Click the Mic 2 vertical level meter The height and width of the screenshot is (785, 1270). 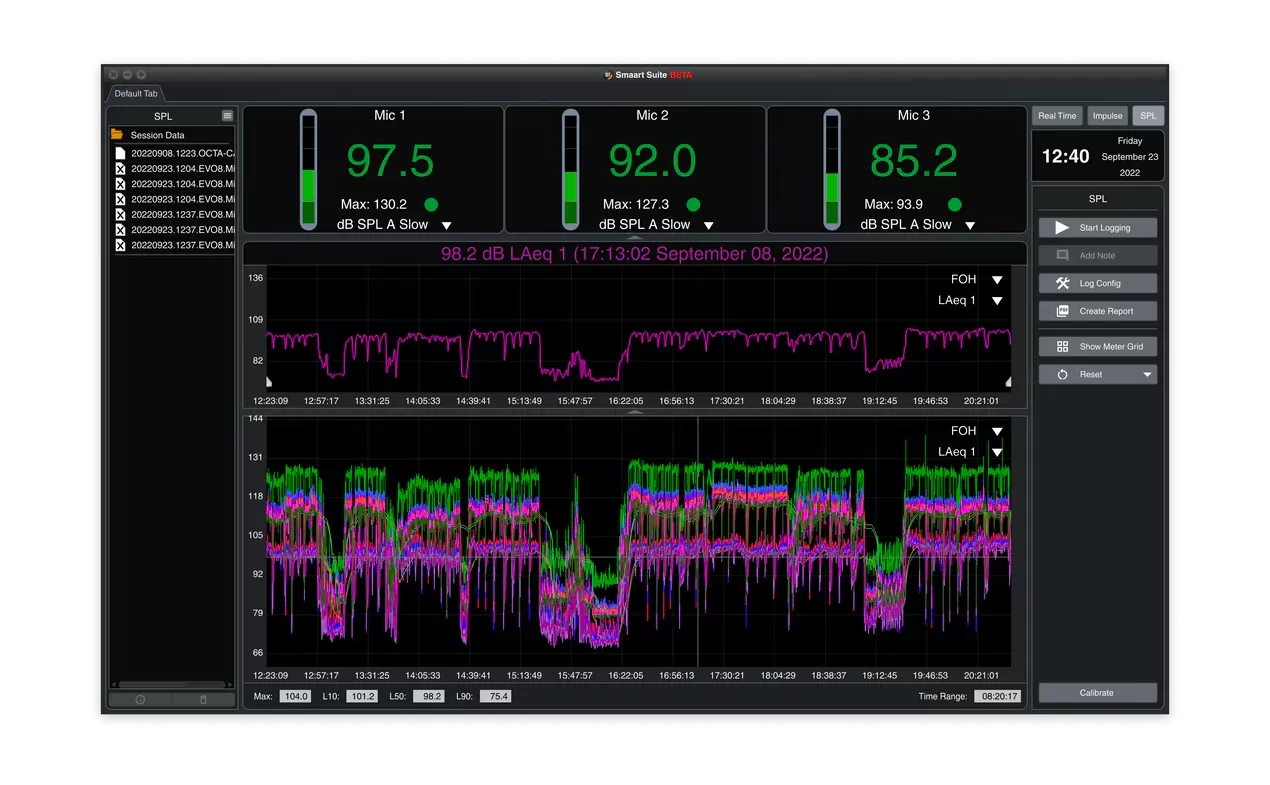tap(570, 169)
